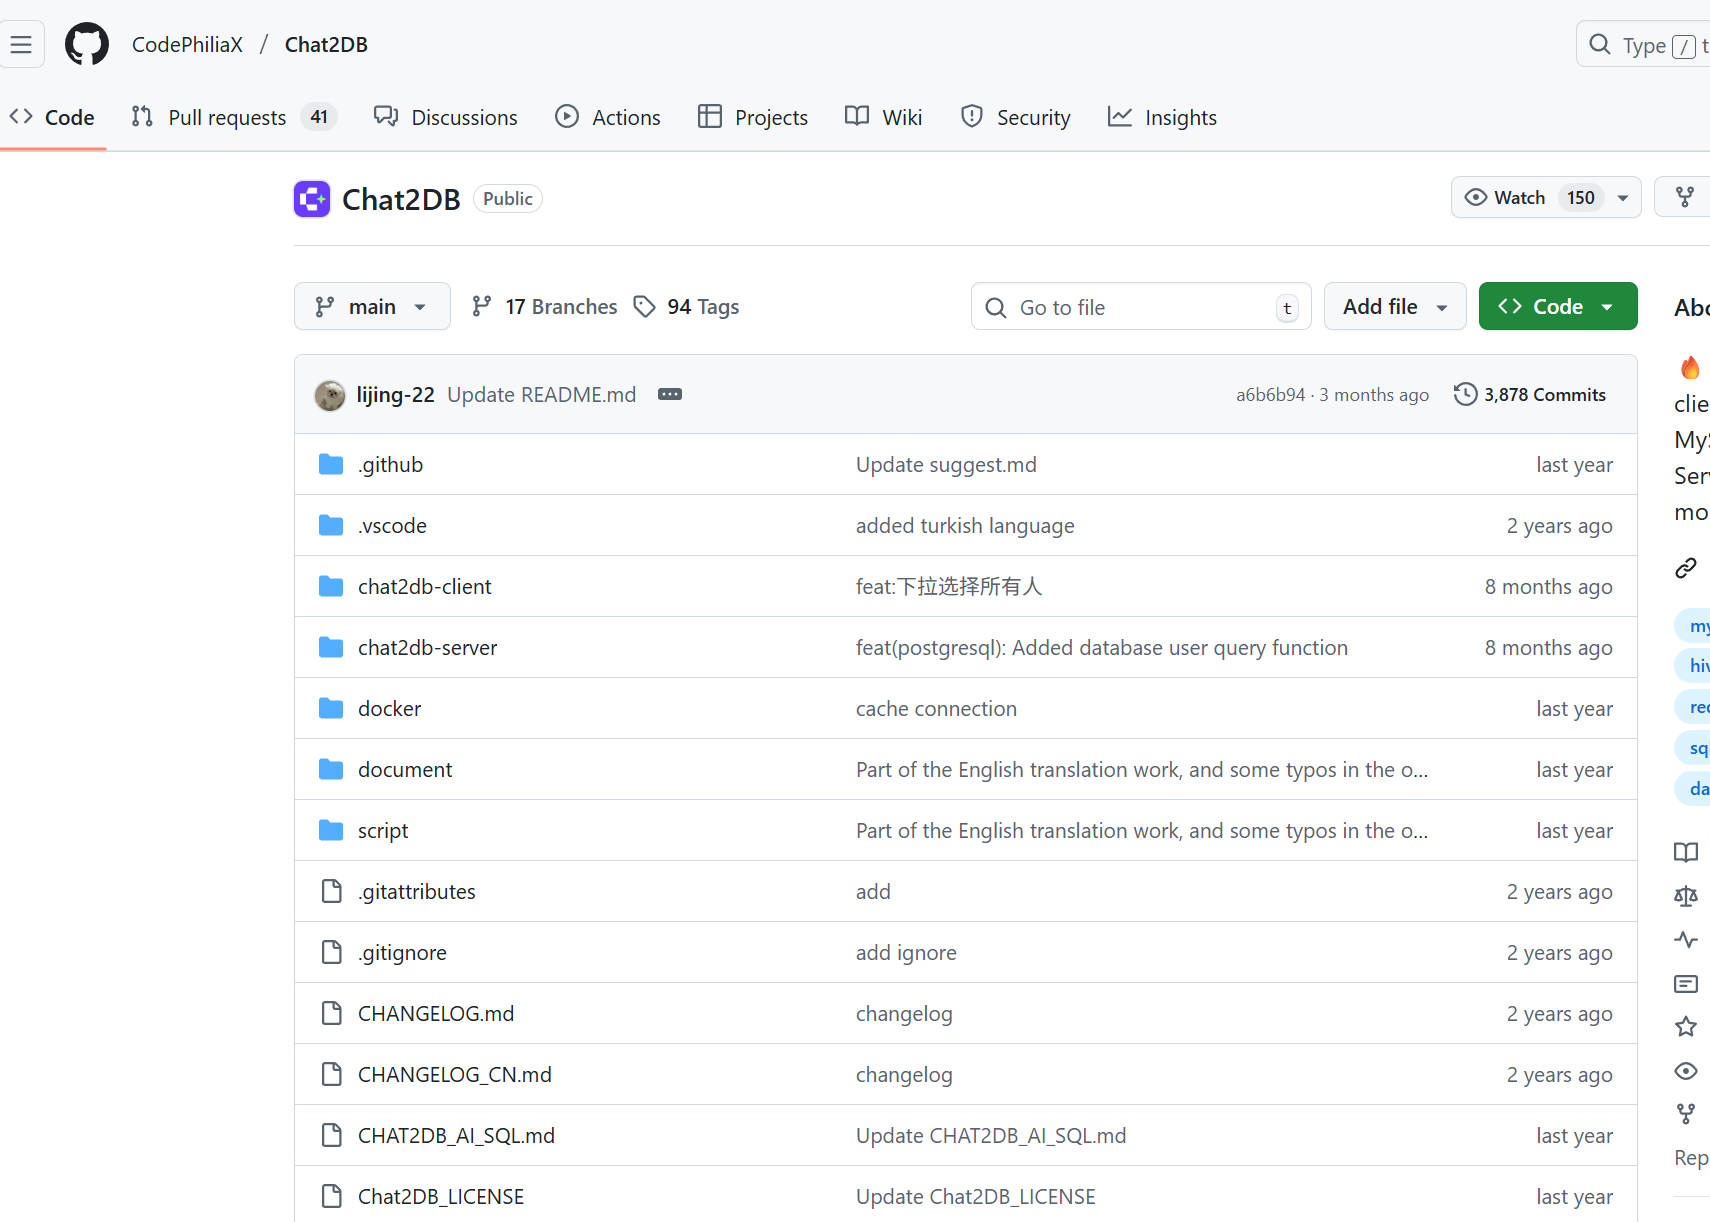The width and height of the screenshot is (1710, 1222).
Task: Switch to the Code tab
Action: pyautogui.click(x=52, y=117)
